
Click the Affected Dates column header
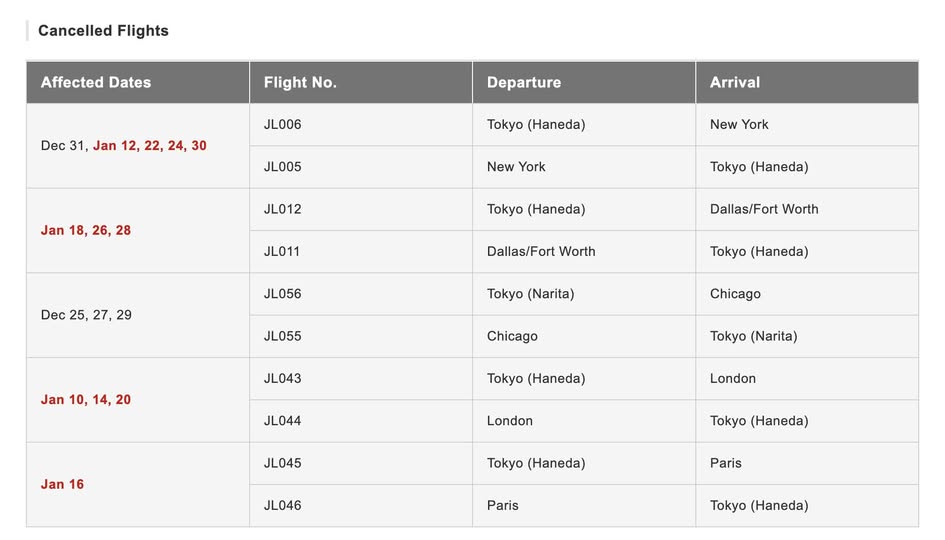click(96, 83)
